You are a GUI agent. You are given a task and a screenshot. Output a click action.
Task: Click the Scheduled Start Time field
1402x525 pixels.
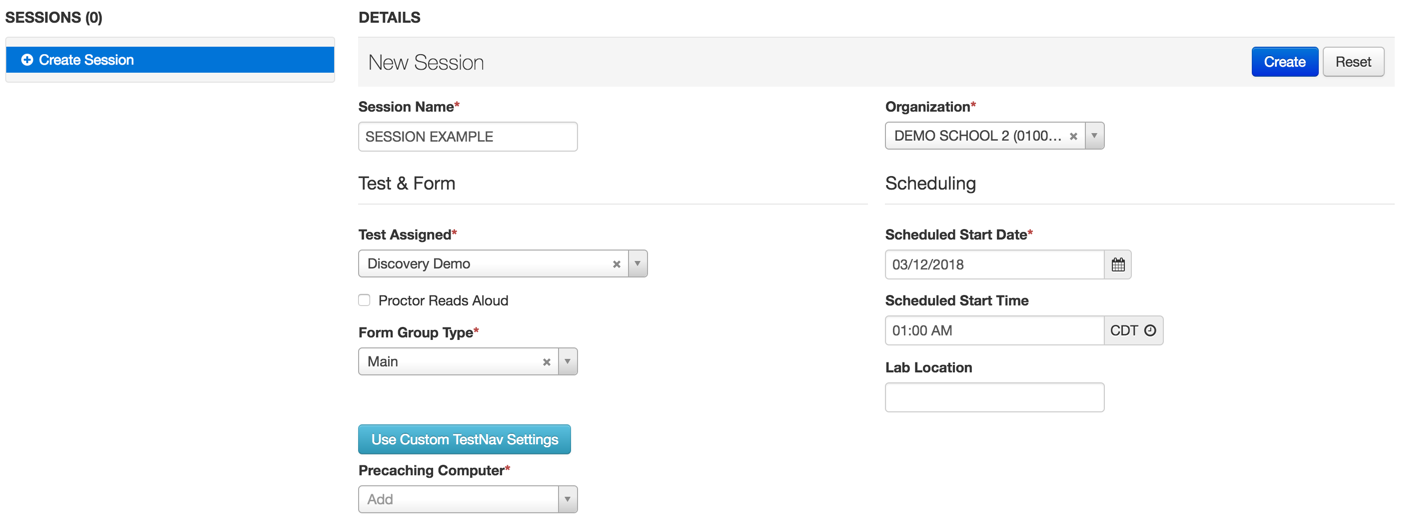pos(994,331)
